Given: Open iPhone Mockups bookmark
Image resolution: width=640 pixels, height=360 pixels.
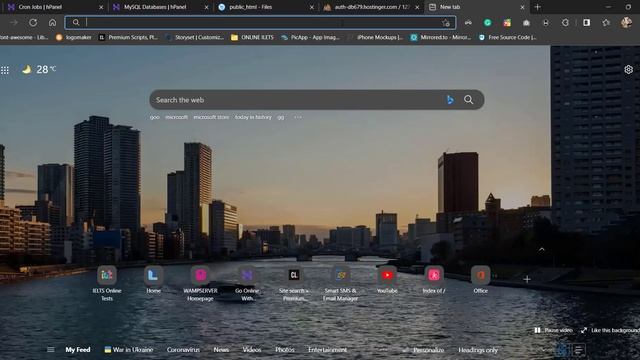Looking at the screenshot, I should (x=376, y=37).
